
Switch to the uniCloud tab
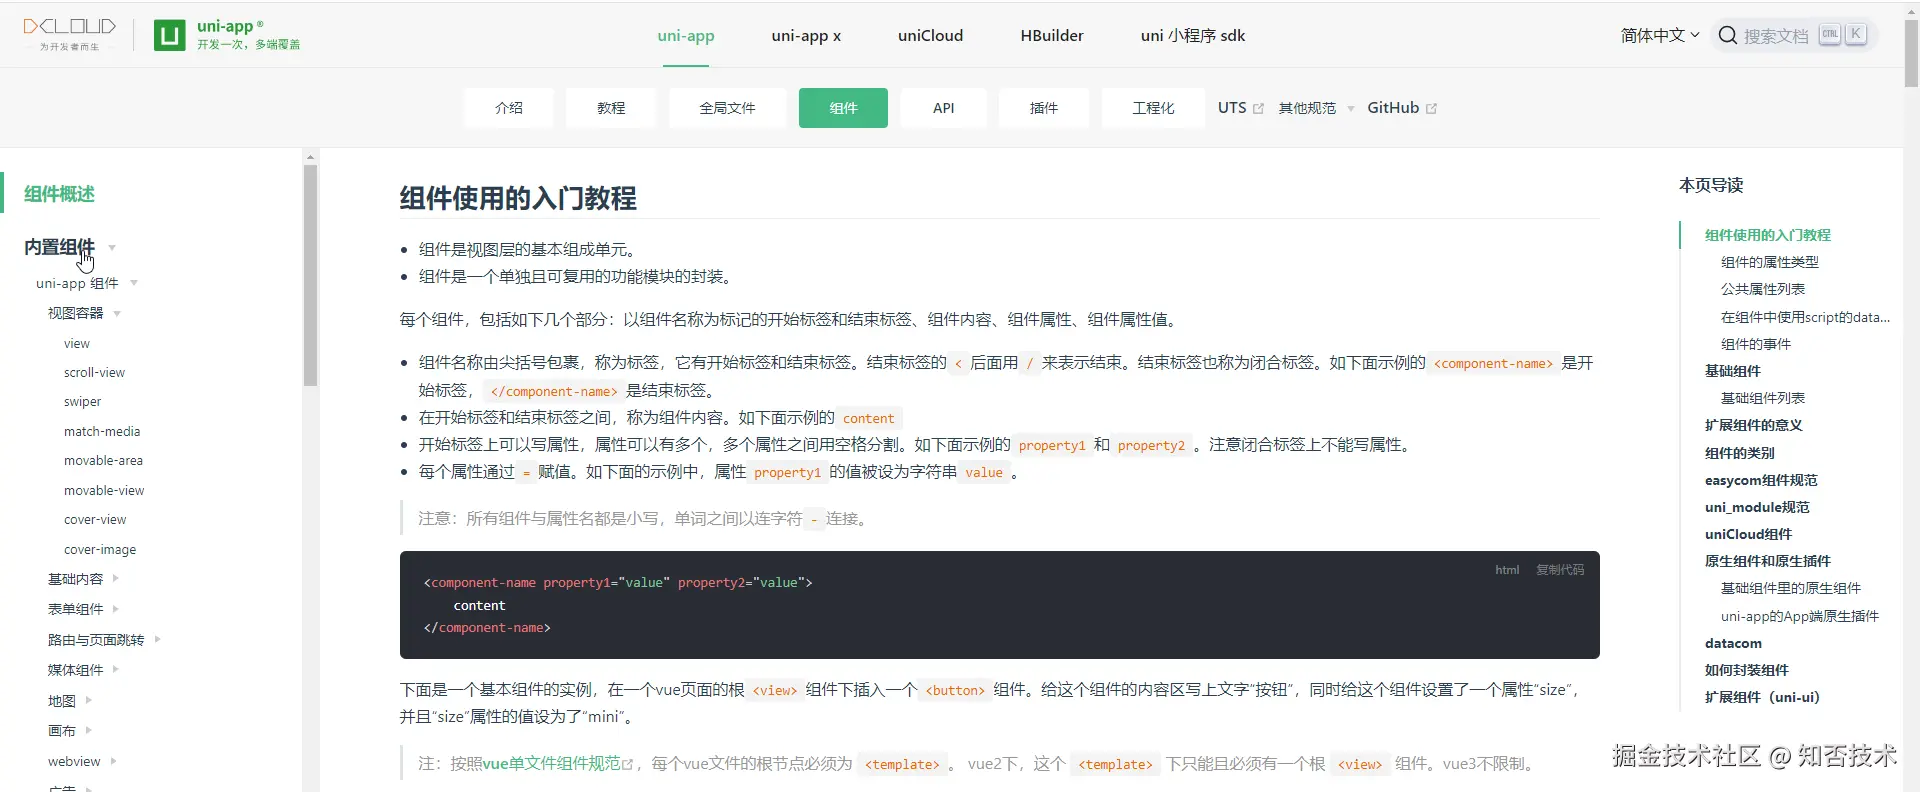pos(930,35)
